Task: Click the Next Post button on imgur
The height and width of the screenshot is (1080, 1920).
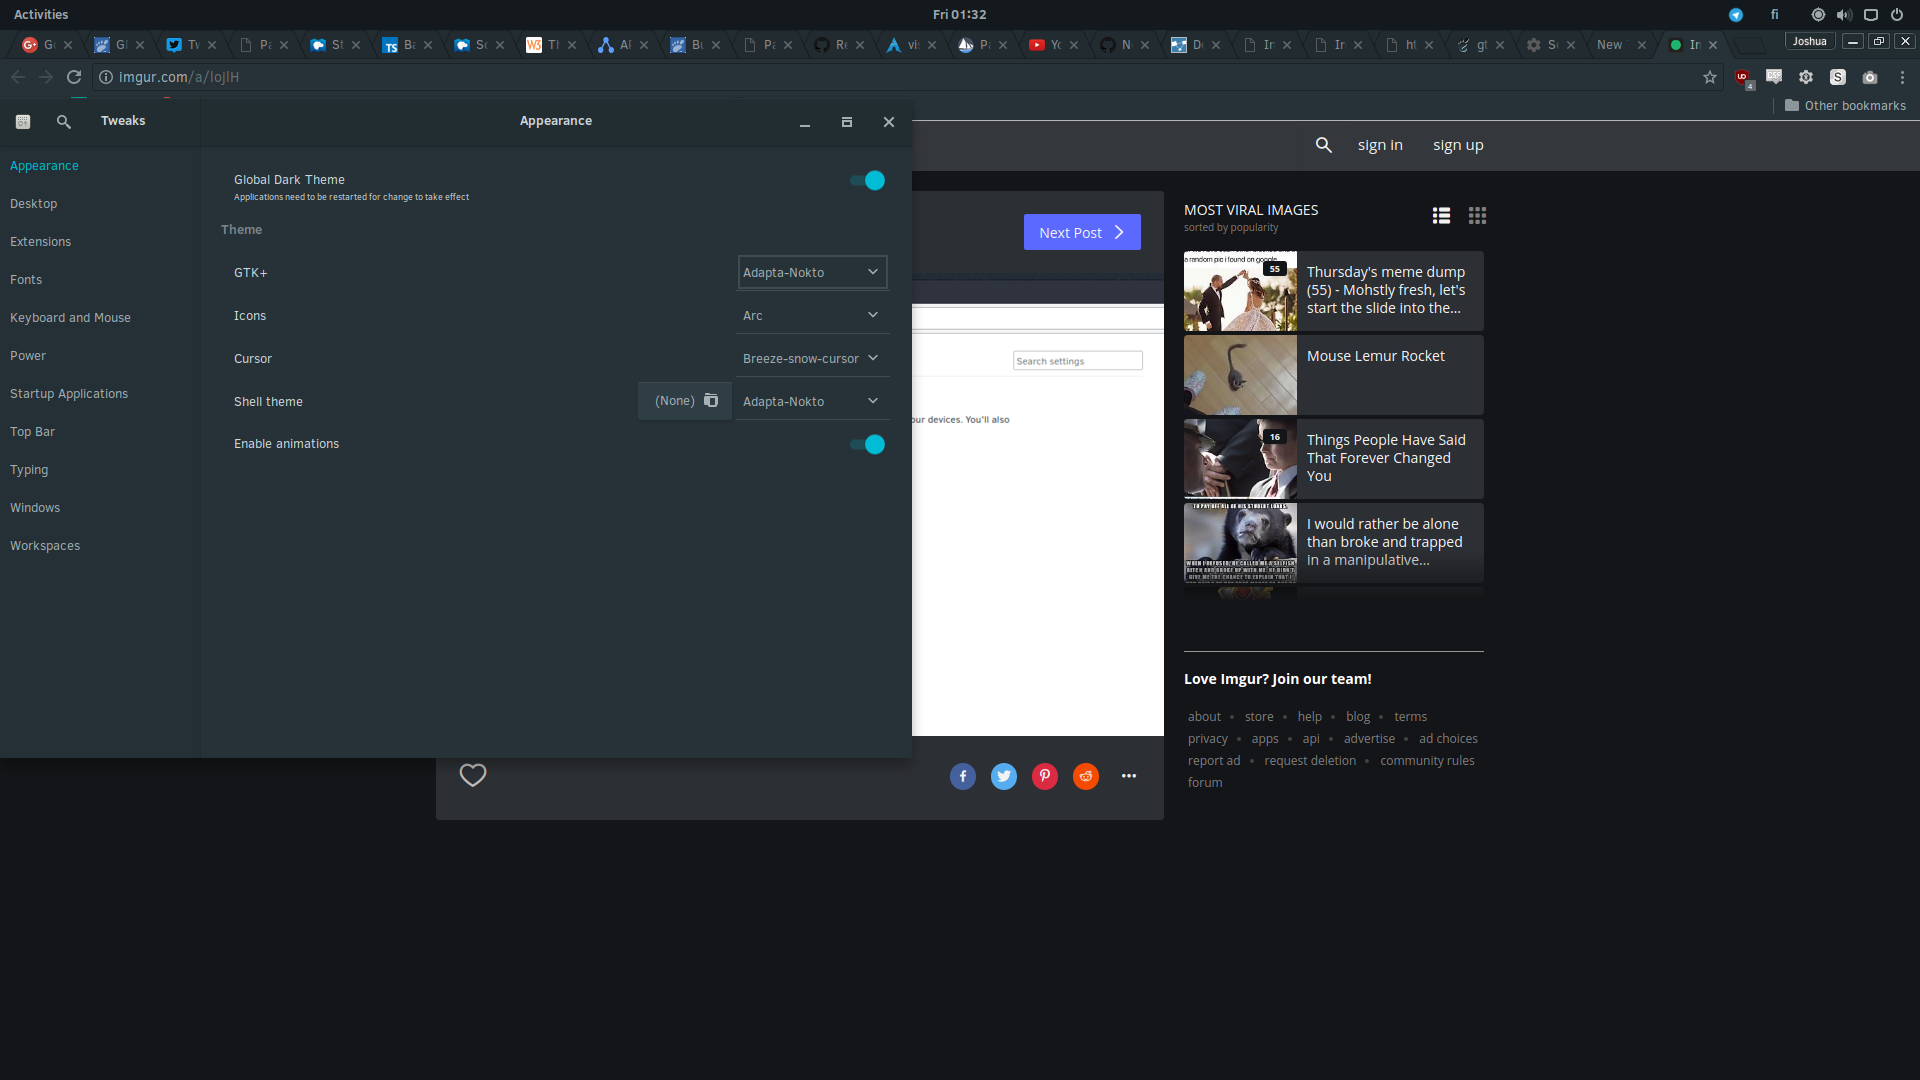Action: point(1082,232)
